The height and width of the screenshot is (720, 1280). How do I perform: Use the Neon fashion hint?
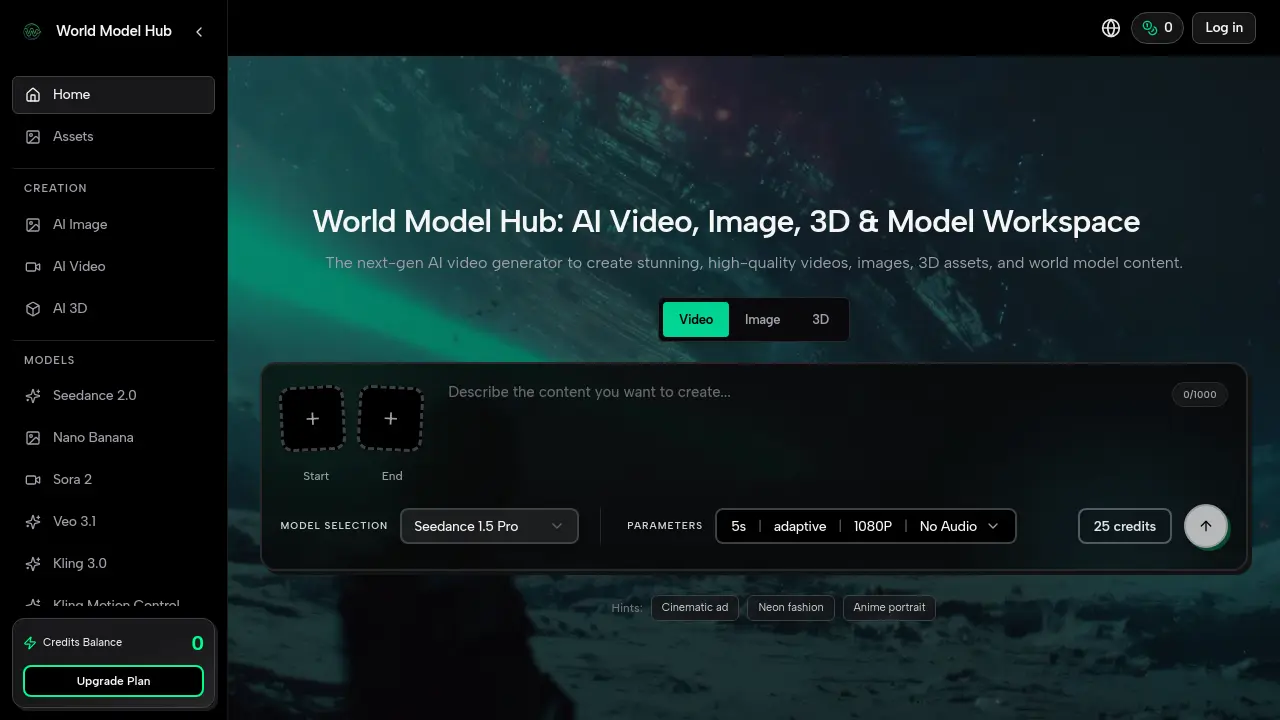coord(791,608)
